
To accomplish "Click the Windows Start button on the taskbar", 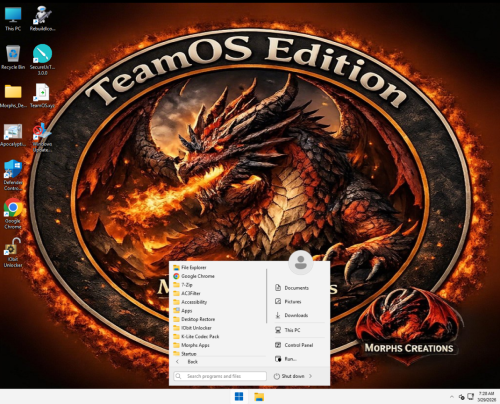I will (239, 397).
